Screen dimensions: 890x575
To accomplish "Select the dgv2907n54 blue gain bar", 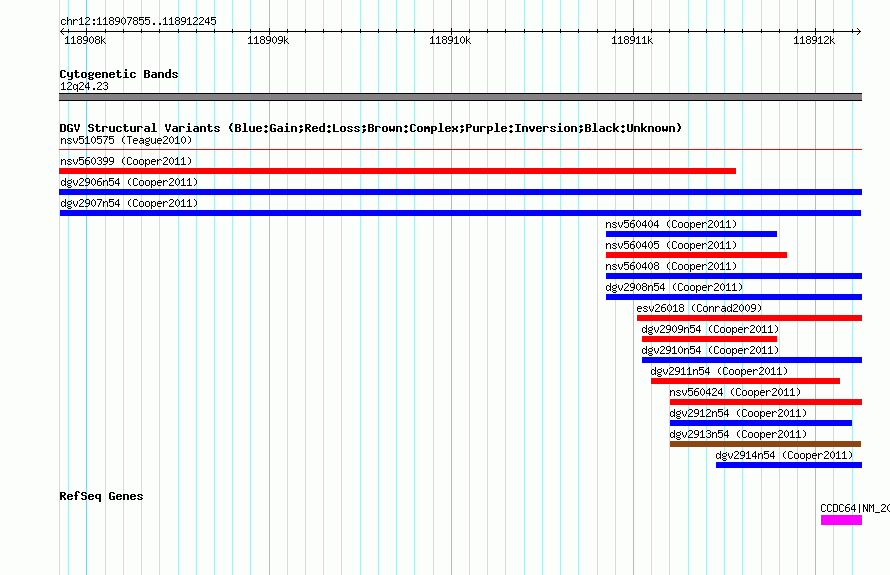I will [460, 213].
